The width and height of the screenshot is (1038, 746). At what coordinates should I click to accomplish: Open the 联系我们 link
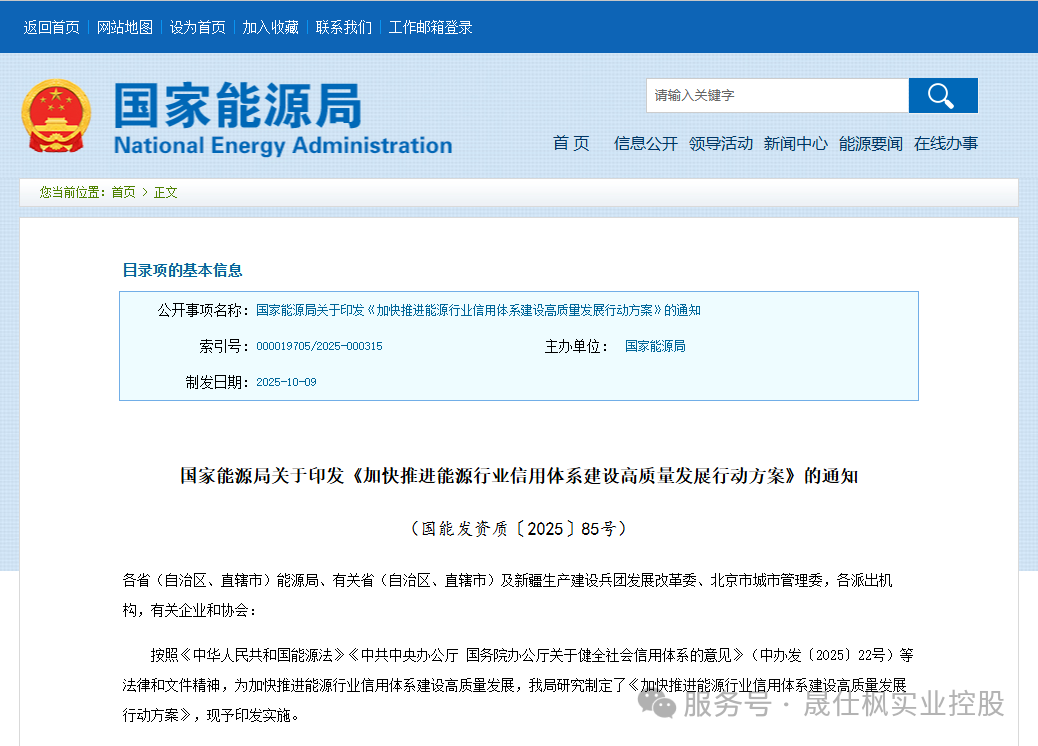click(x=343, y=28)
